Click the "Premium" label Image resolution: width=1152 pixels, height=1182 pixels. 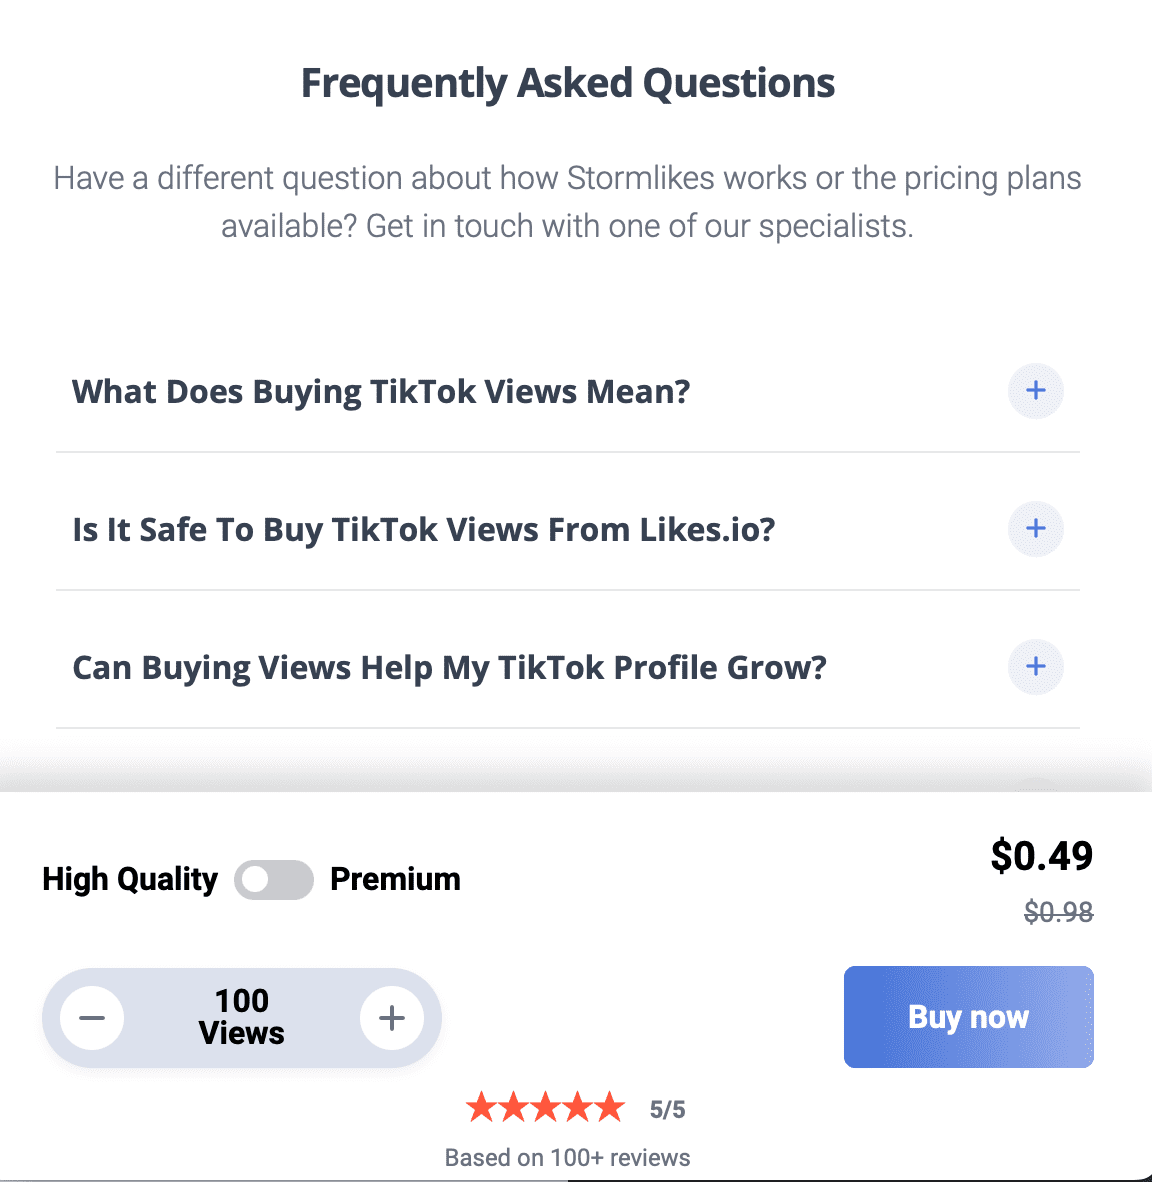(395, 879)
